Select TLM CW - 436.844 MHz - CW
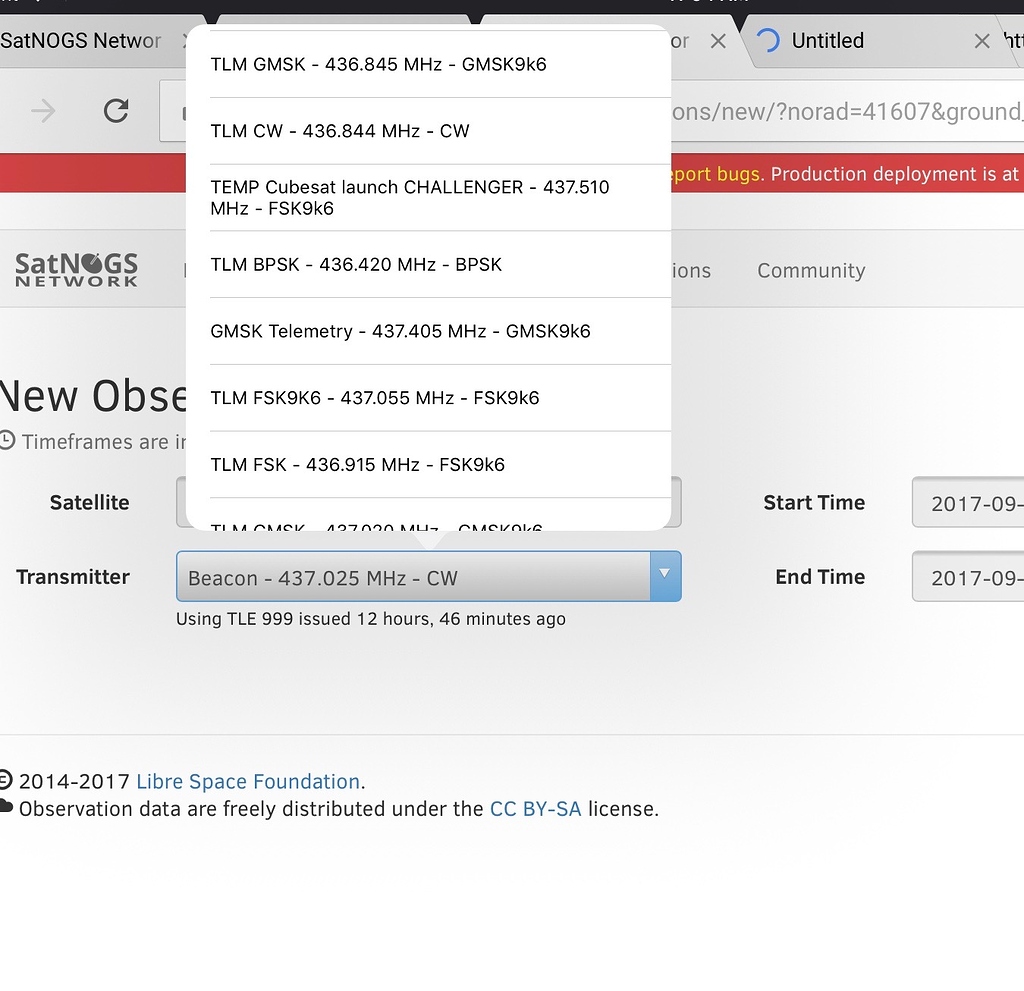This screenshot has height=991, width=1024. [340, 130]
